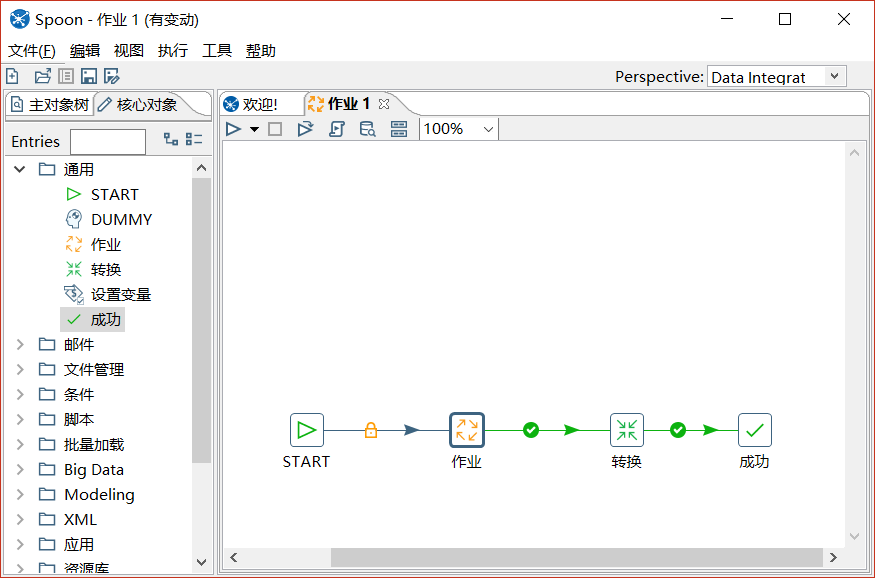Click the collapse all tree icon

[x=194, y=139]
